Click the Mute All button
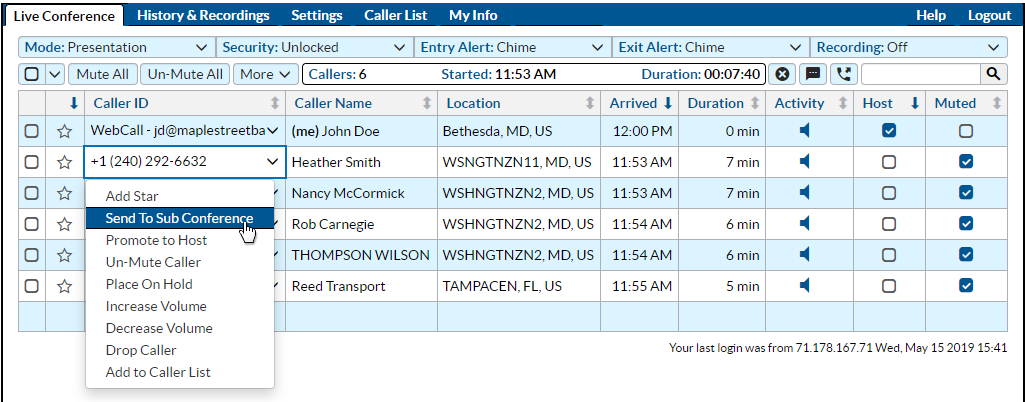1025x402 pixels. click(x=103, y=75)
